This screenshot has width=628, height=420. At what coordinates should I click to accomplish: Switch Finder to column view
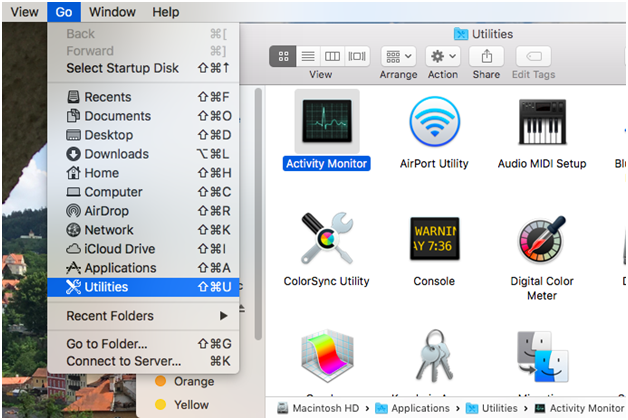coord(332,56)
